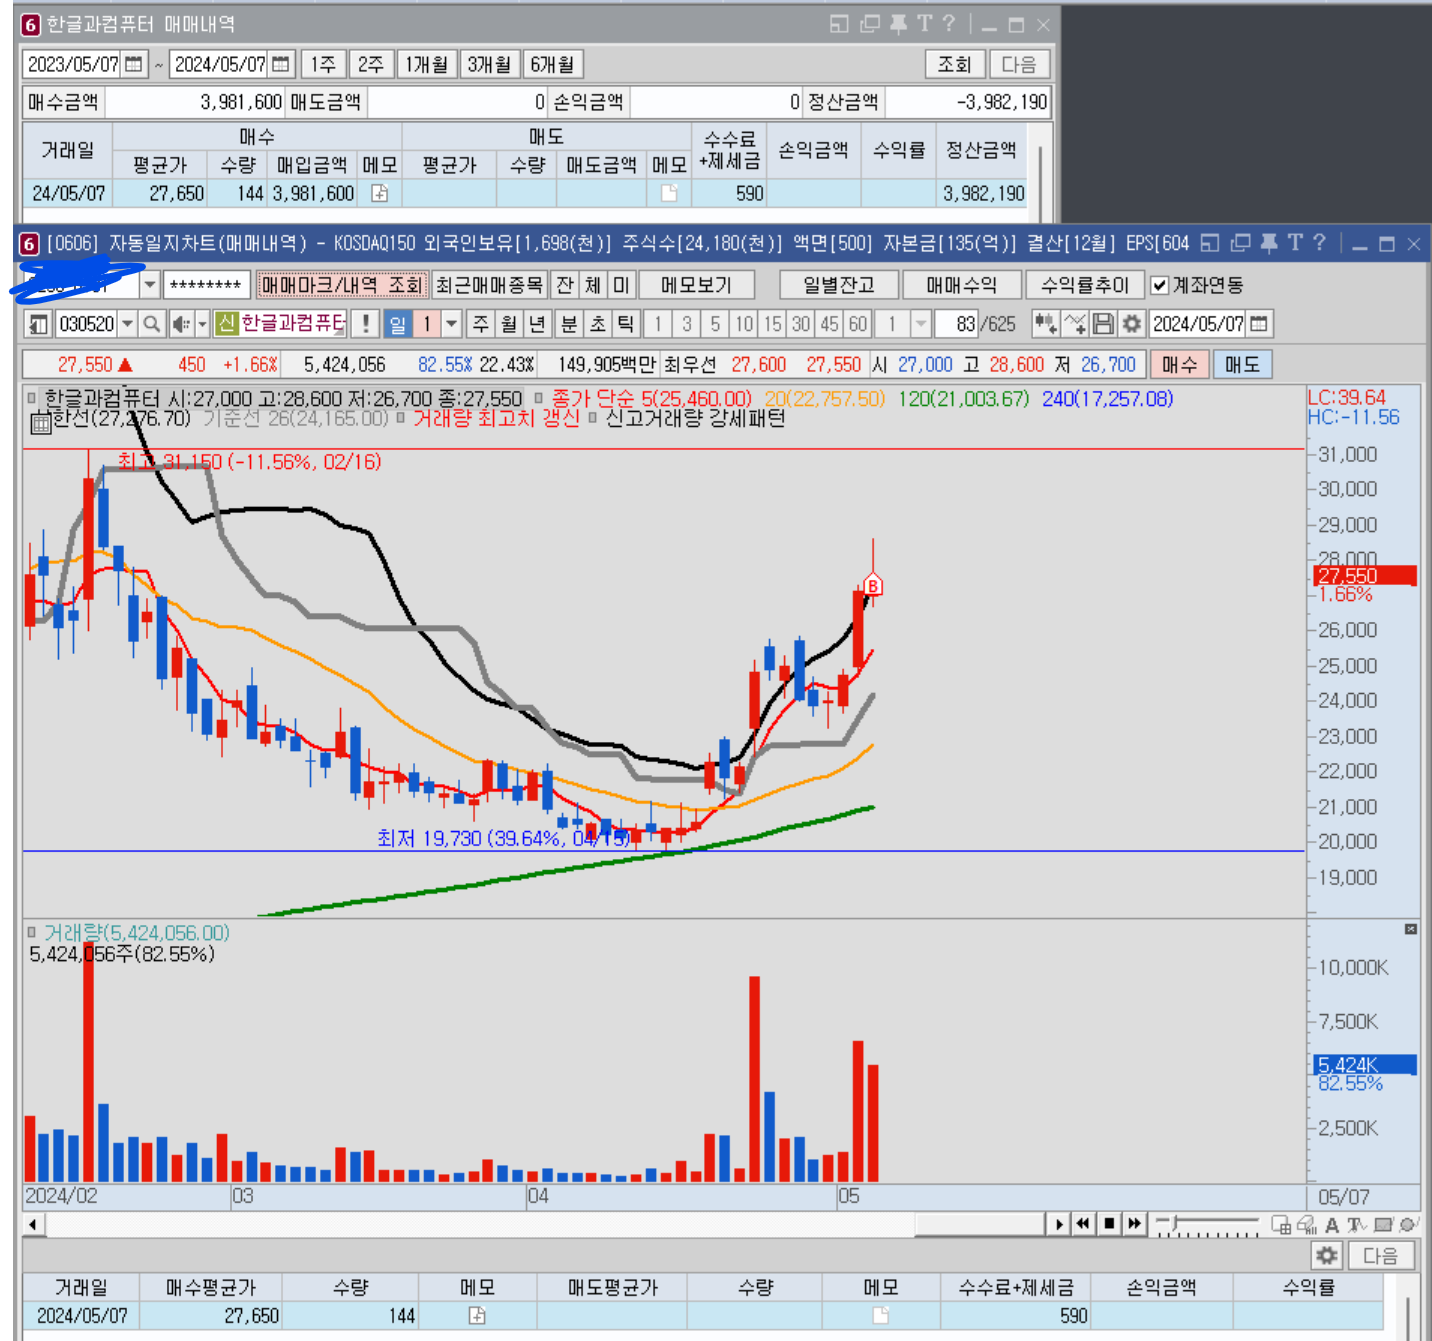
Task: Click the data window icon below chart
Action: point(1281,1224)
